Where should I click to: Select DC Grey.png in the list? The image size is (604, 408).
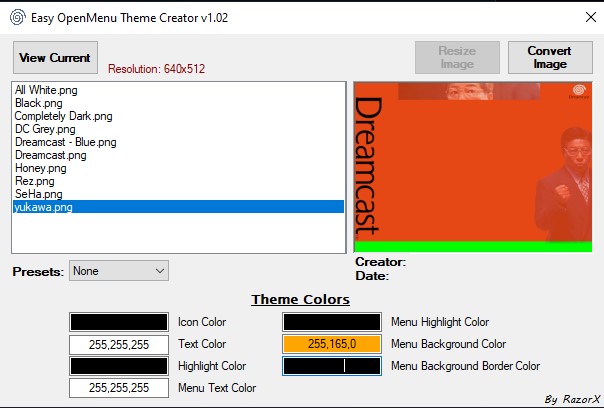pyautogui.click(x=178, y=129)
